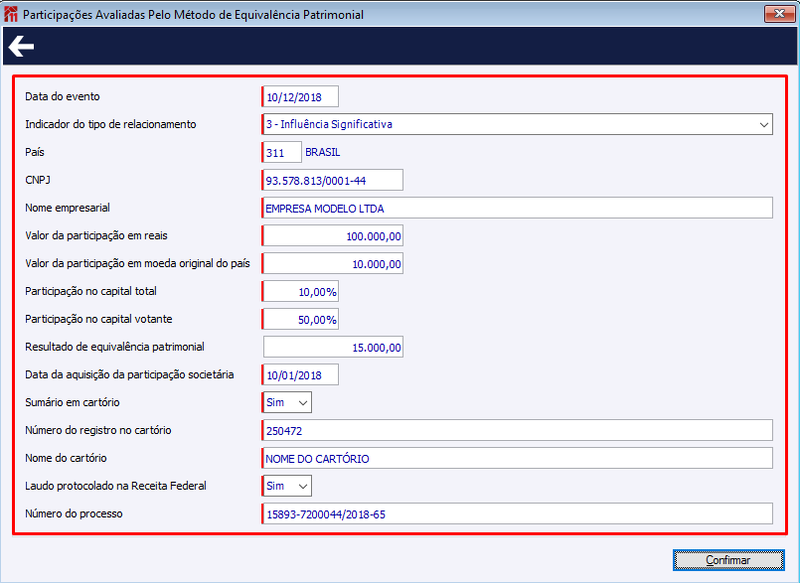Click the BRASIL country name text

tap(322, 152)
